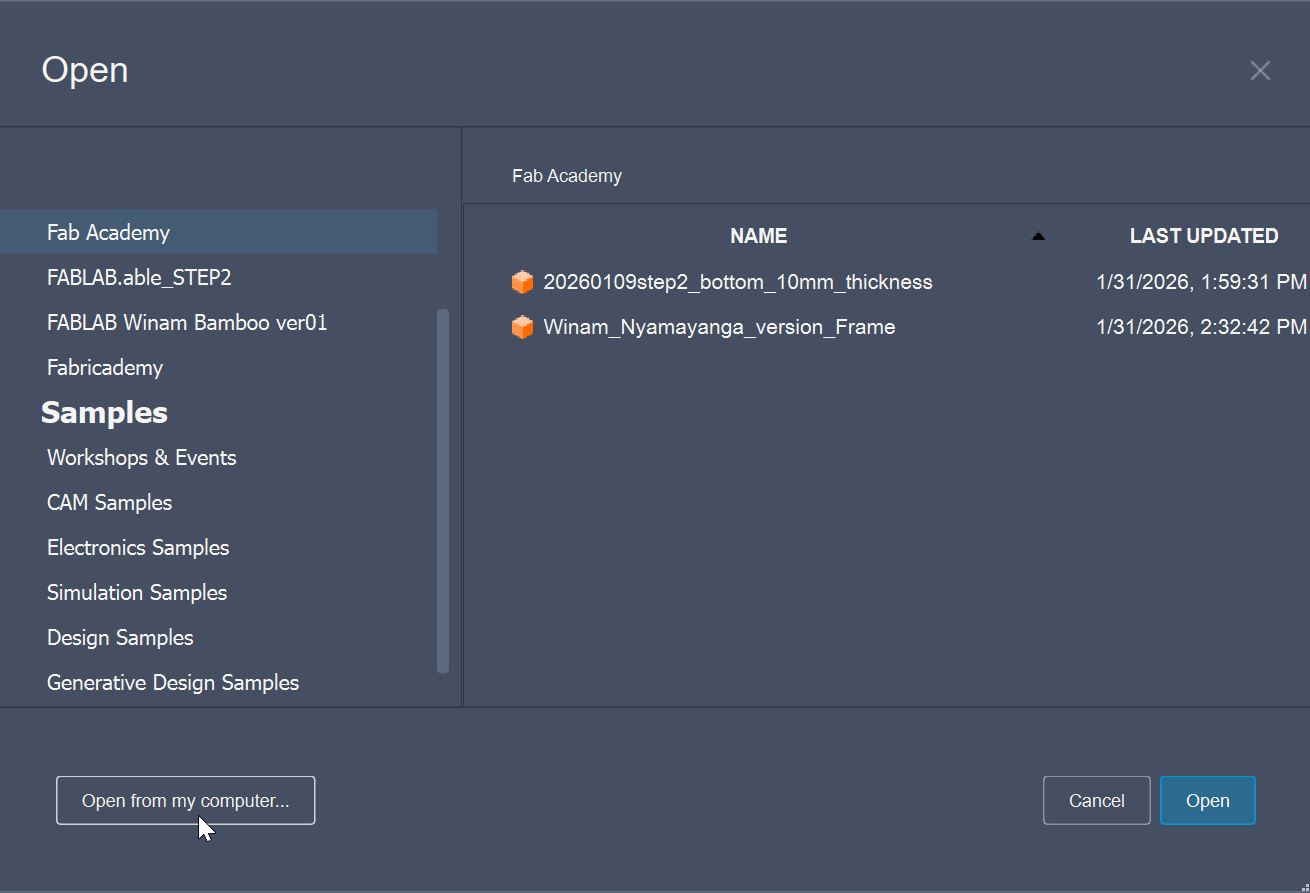The image size is (1310, 893).
Task: Browse the Electronics Samples folder
Action: pyautogui.click(x=138, y=547)
